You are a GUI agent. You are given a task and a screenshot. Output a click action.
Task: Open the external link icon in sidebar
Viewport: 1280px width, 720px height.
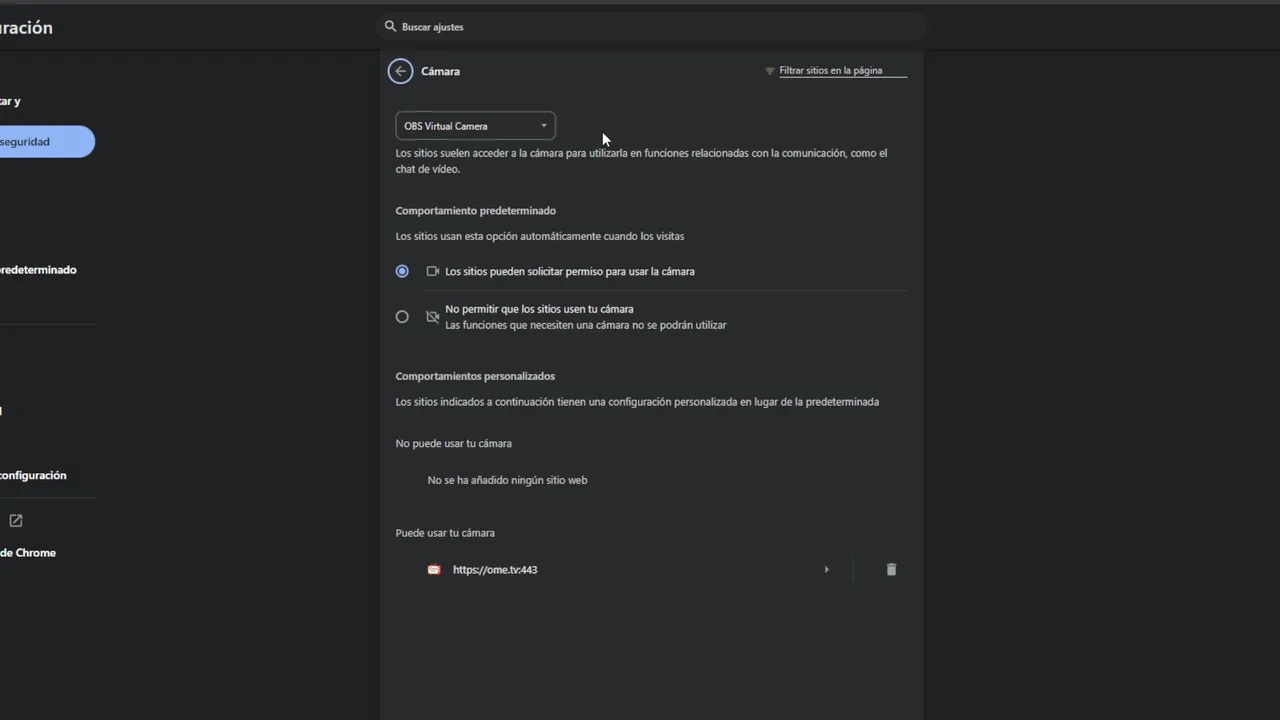(x=16, y=520)
